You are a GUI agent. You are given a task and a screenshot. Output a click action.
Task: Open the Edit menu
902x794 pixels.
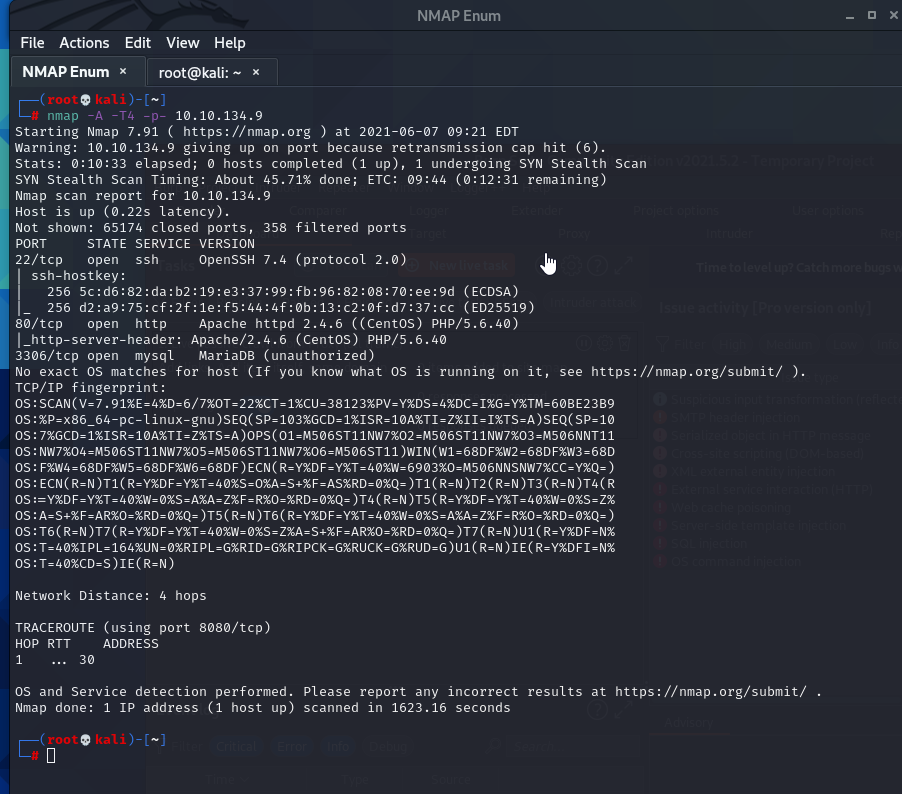tap(137, 43)
